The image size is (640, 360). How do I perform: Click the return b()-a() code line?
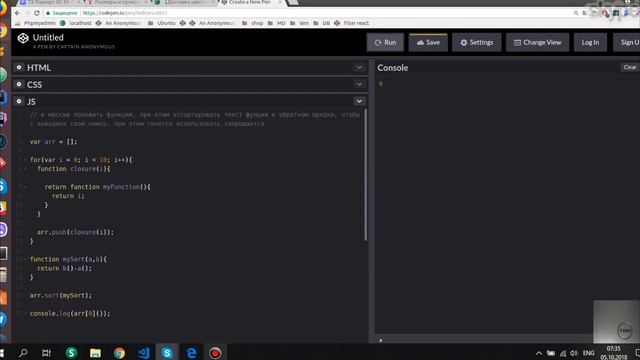64,268
